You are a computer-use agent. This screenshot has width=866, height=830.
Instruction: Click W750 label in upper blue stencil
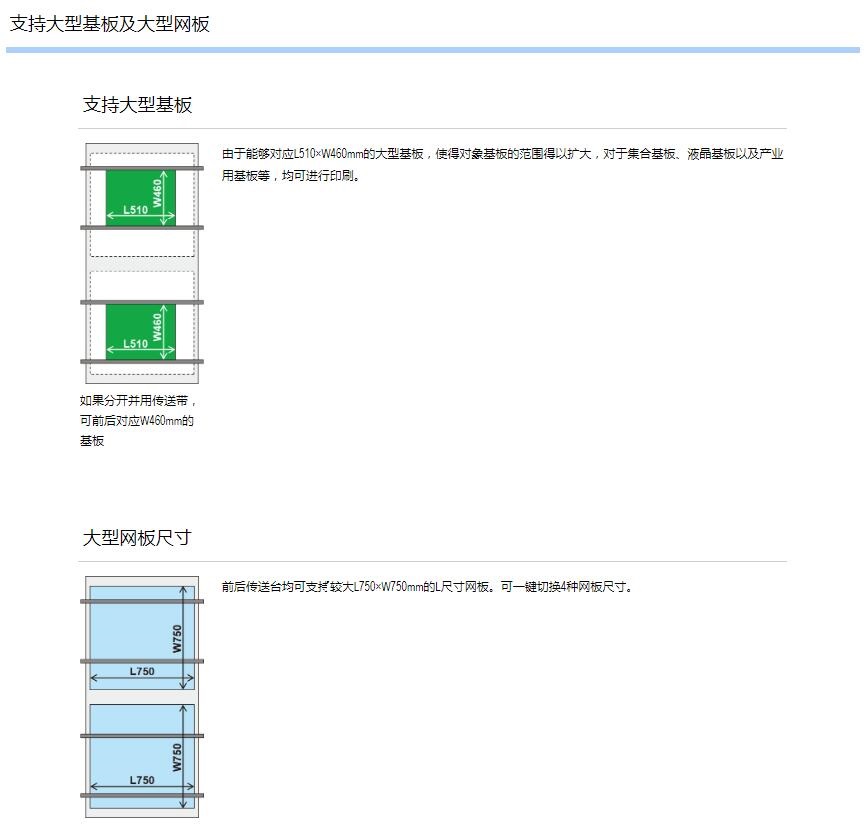pyautogui.click(x=177, y=638)
